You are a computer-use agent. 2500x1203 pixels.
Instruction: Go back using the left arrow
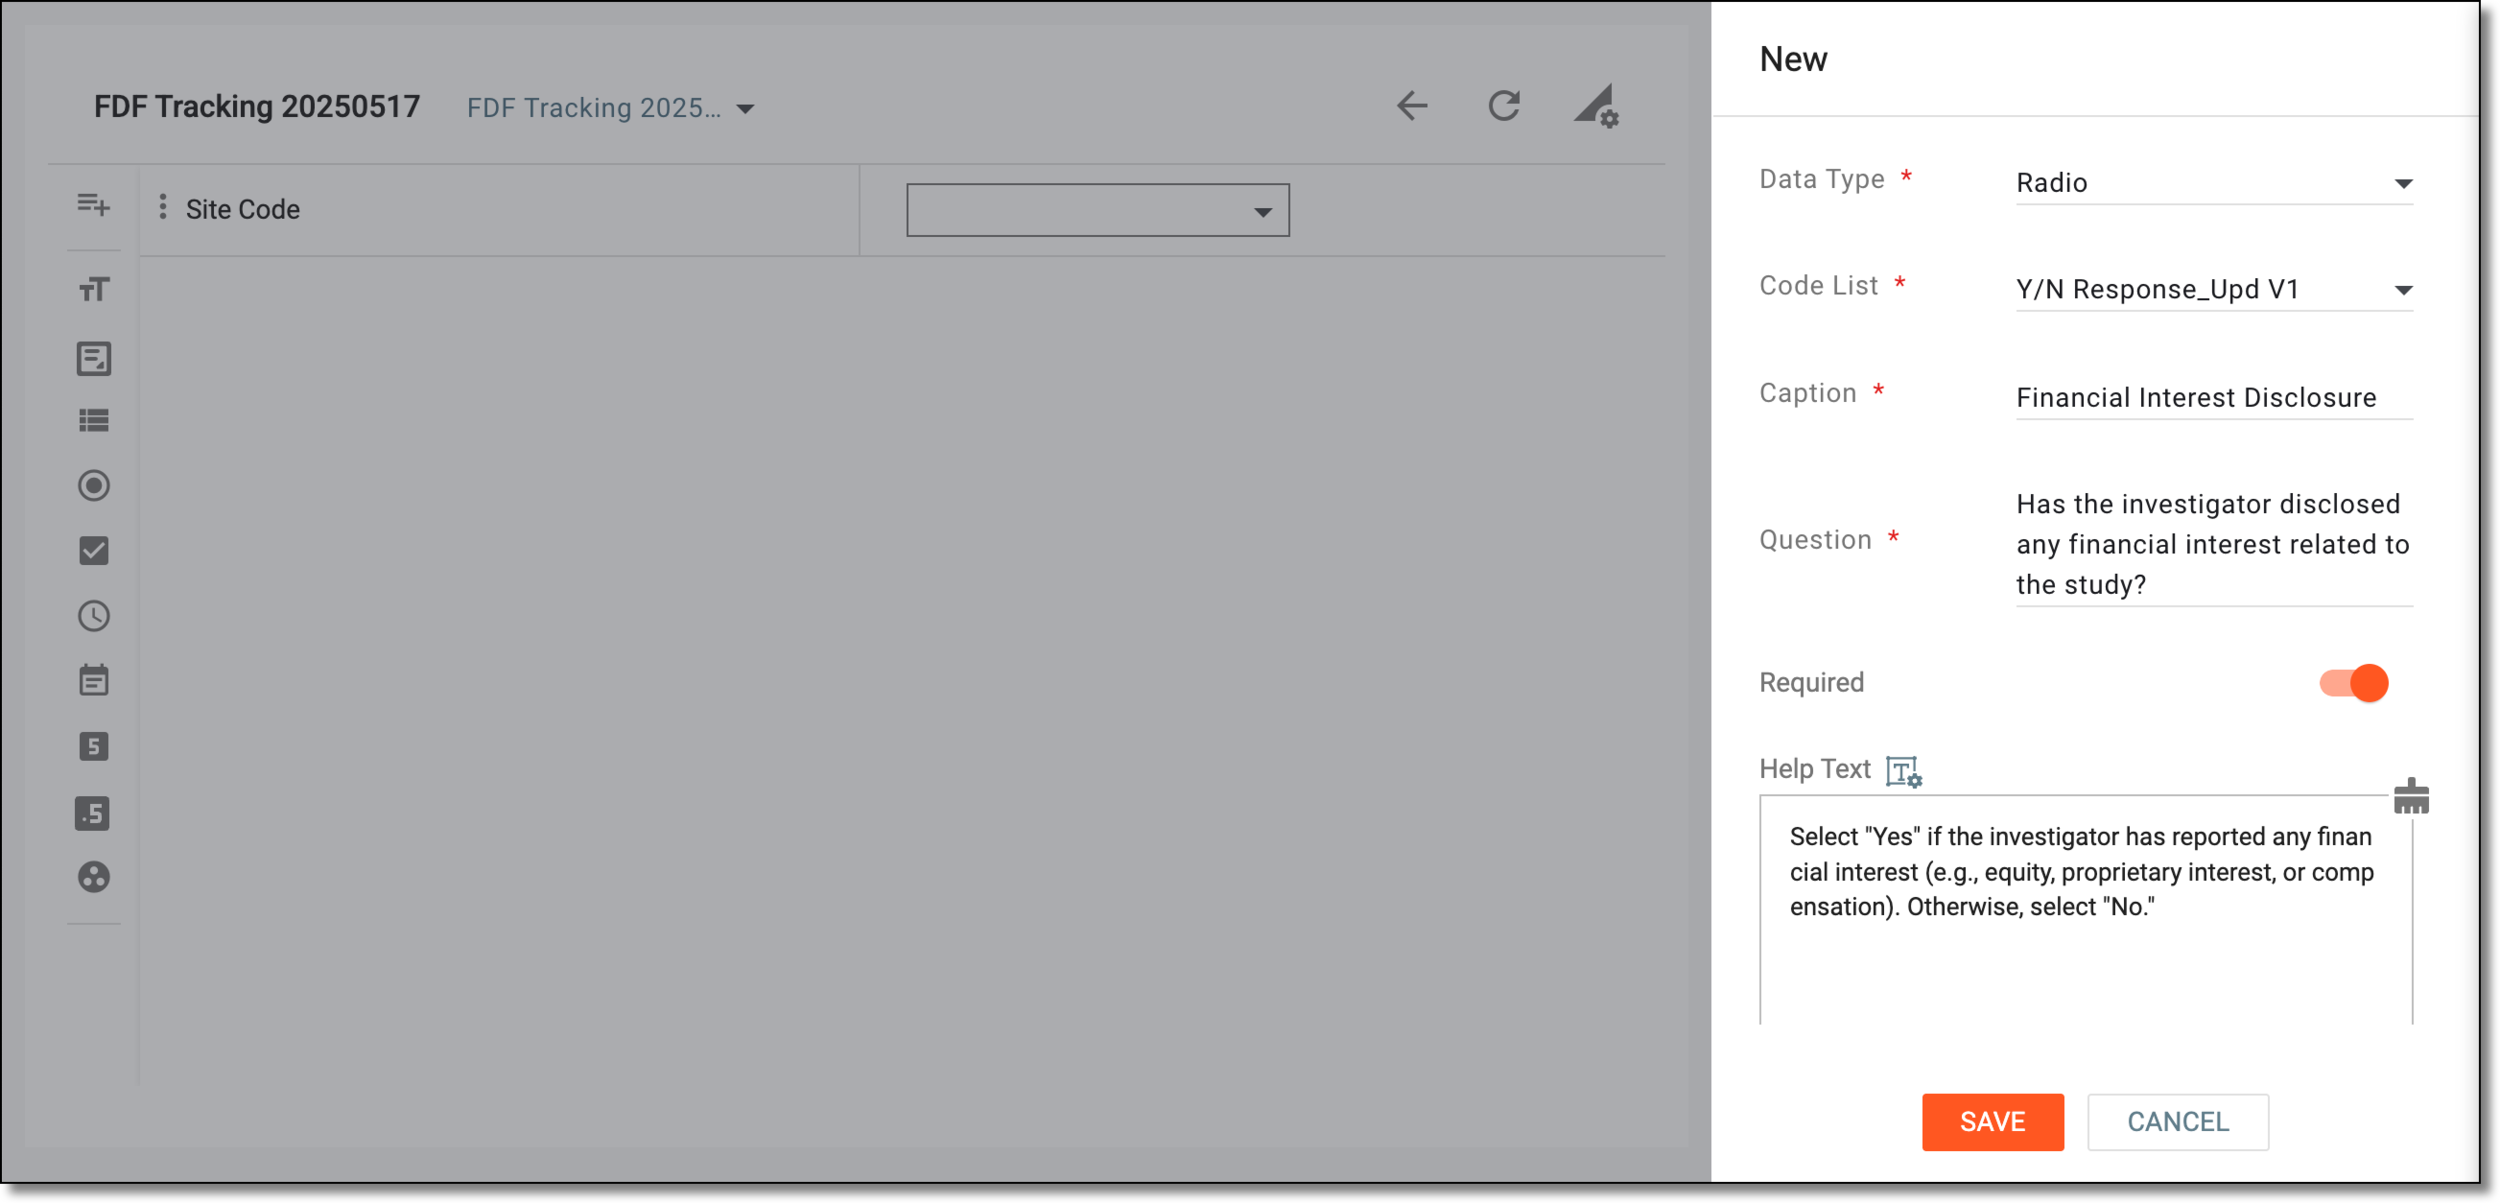pyautogui.click(x=1412, y=106)
